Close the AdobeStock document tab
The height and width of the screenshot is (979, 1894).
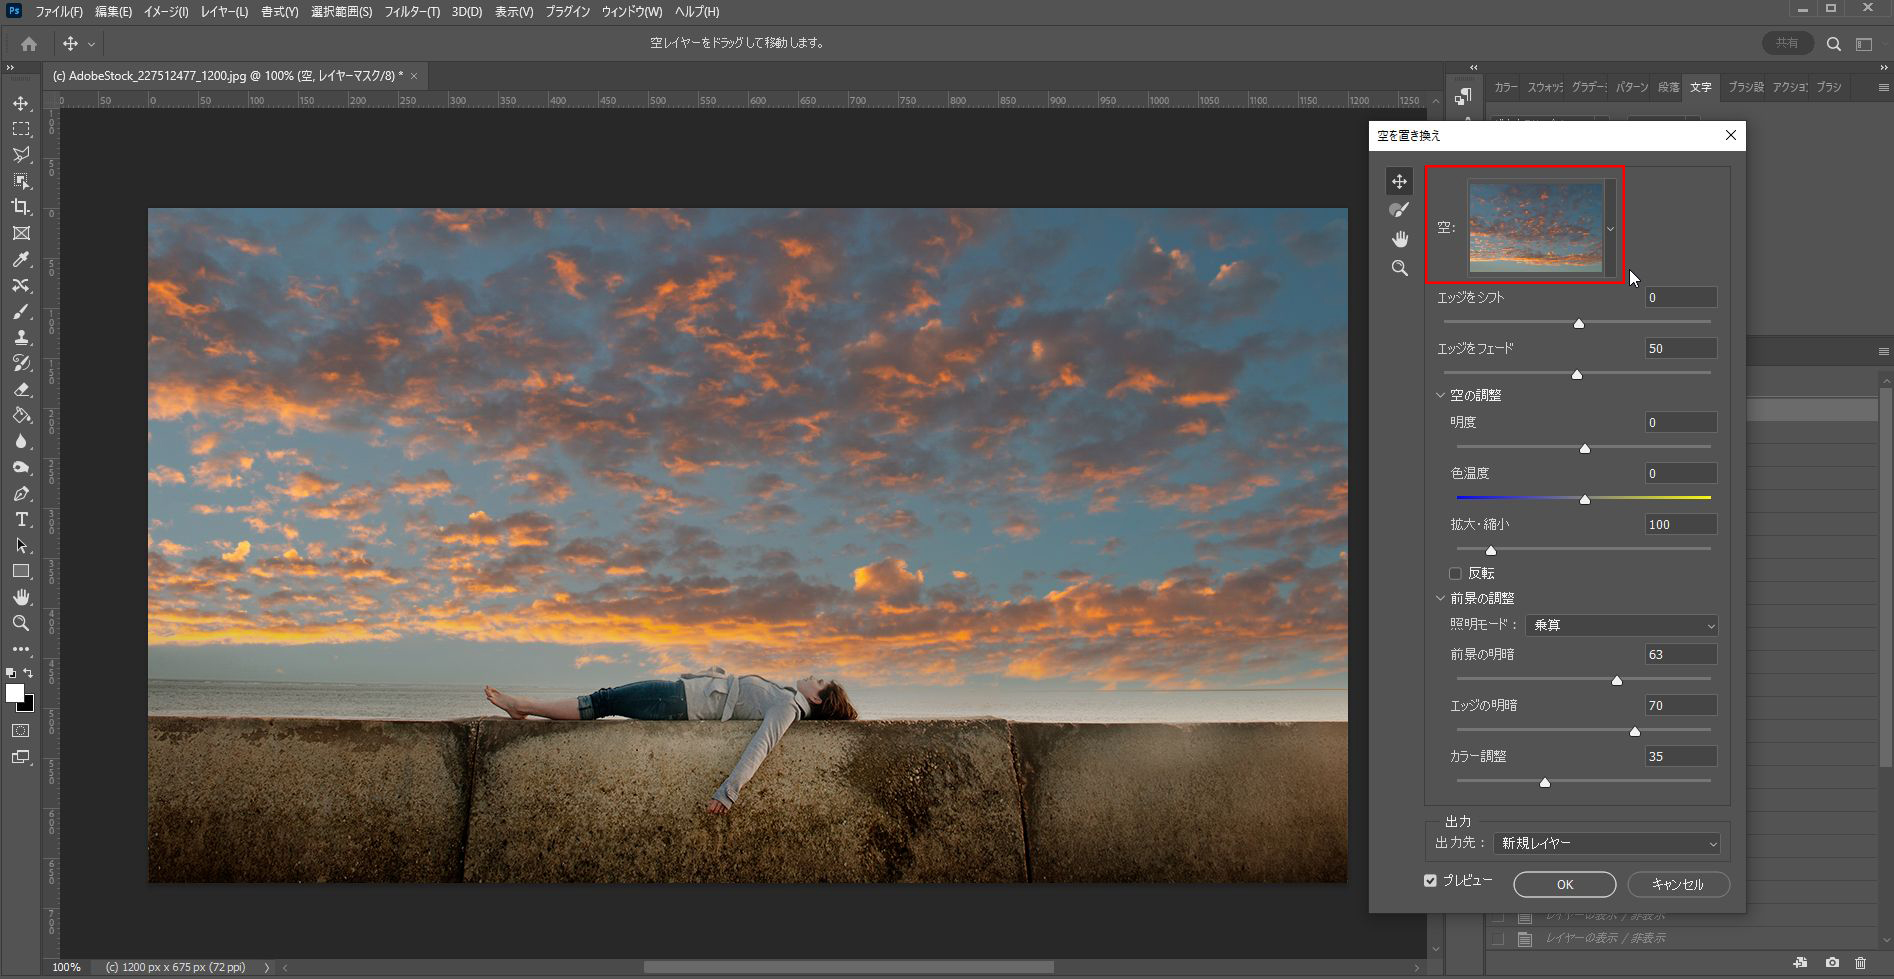[414, 76]
